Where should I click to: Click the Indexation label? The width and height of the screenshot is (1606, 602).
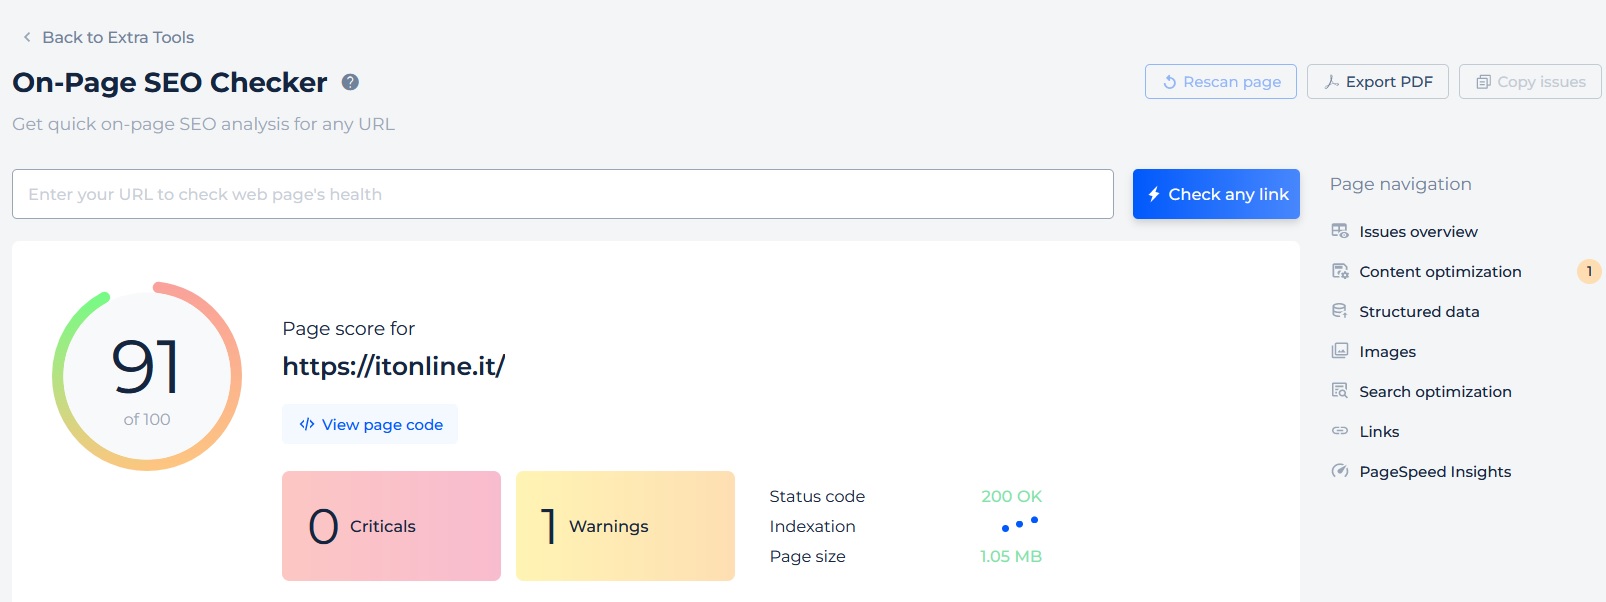pyautogui.click(x=812, y=526)
